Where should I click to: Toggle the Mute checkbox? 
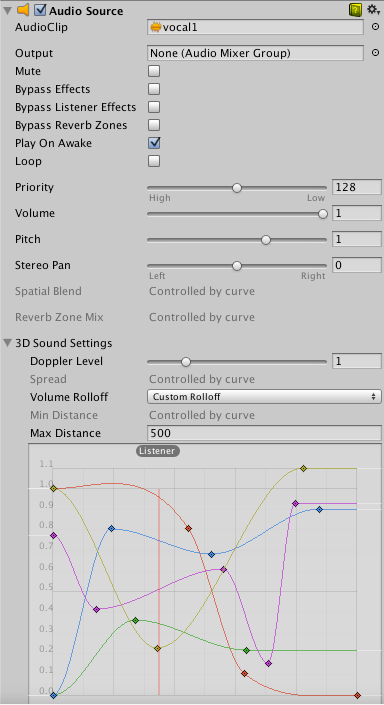(154, 71)
